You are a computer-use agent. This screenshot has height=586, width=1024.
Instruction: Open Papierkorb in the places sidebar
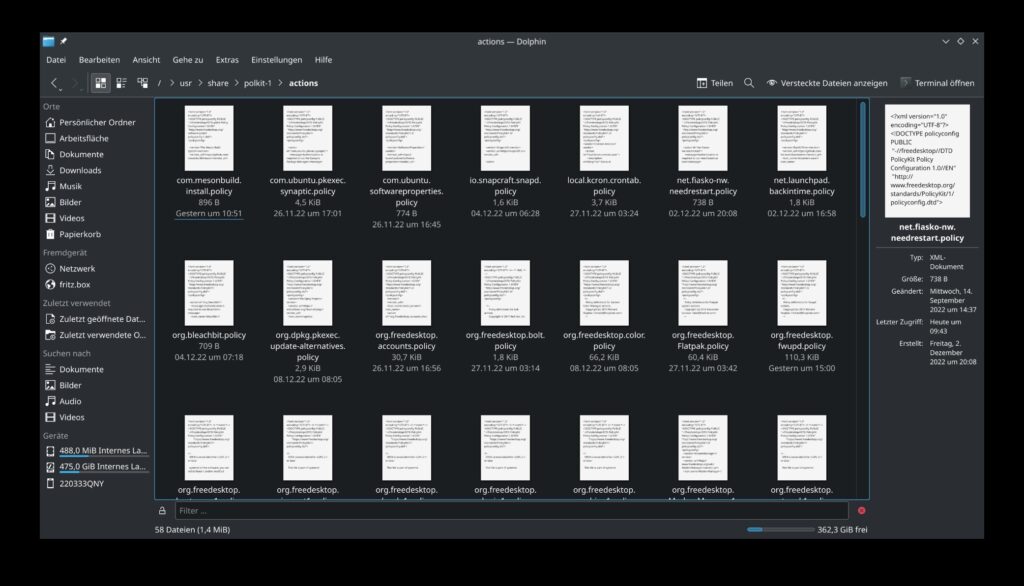(80, 234)
